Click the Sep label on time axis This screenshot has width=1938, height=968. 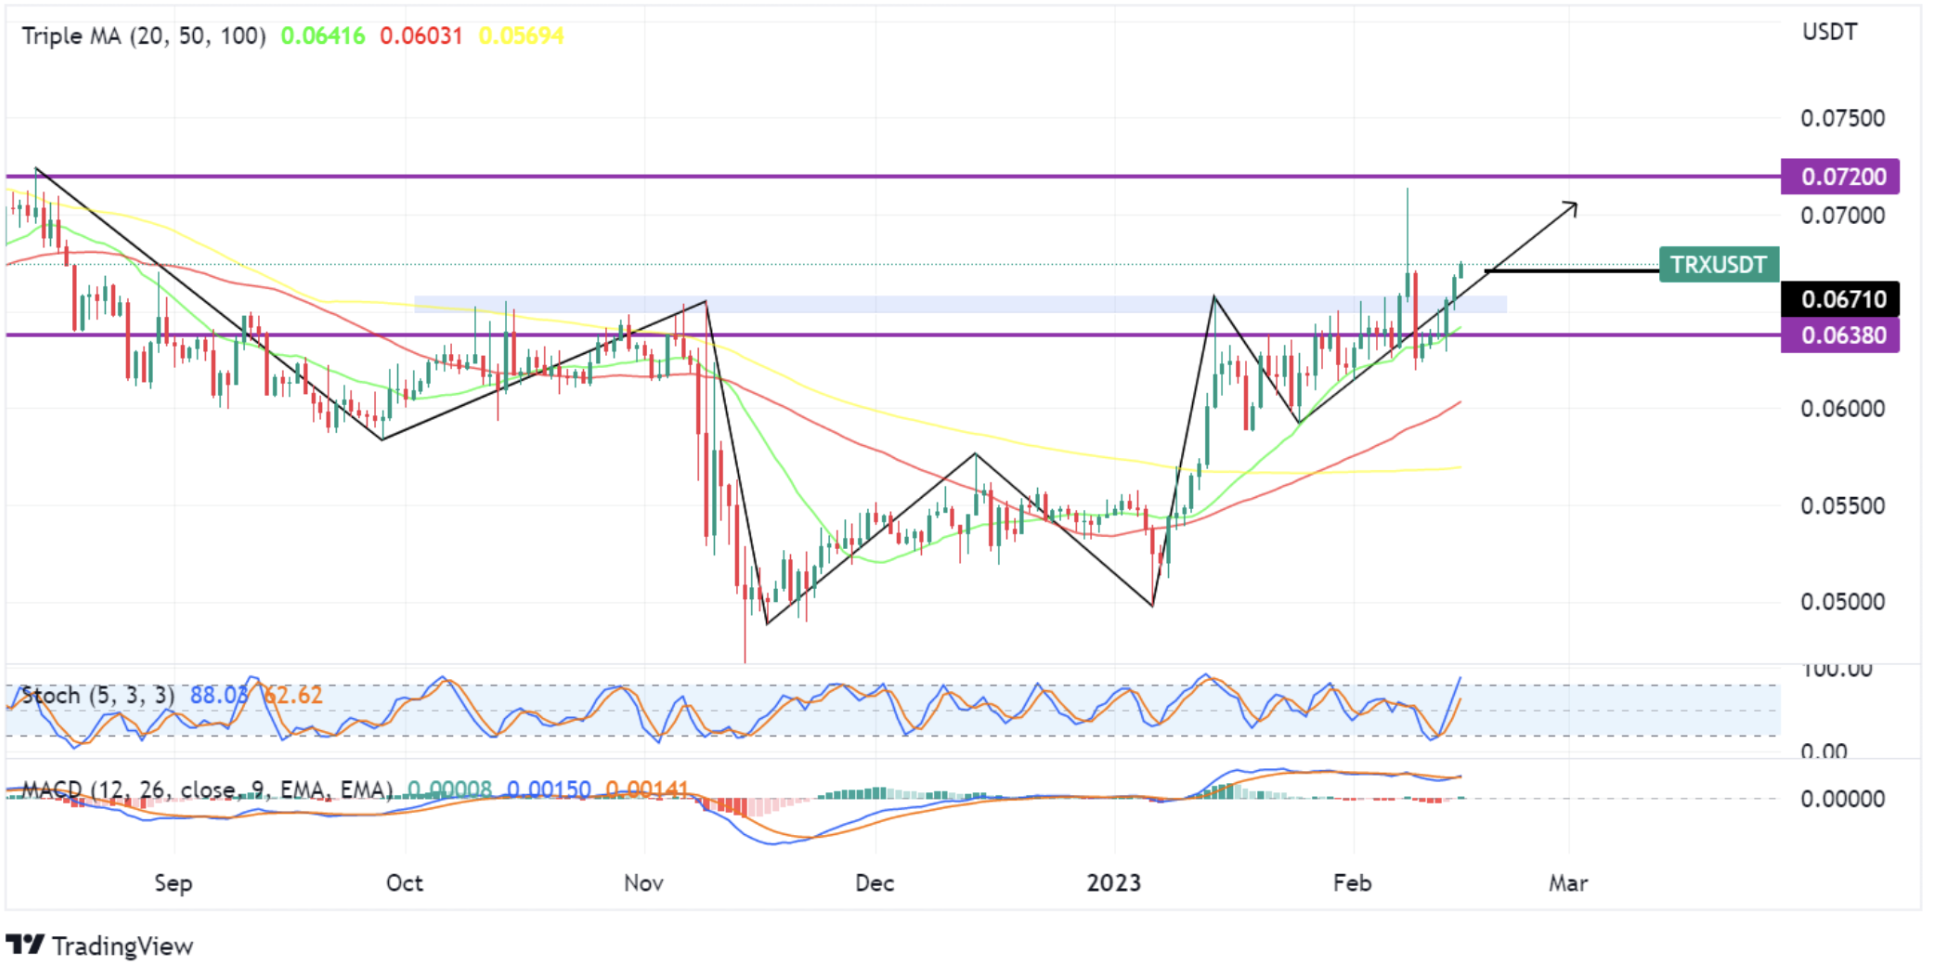point(173,883)
